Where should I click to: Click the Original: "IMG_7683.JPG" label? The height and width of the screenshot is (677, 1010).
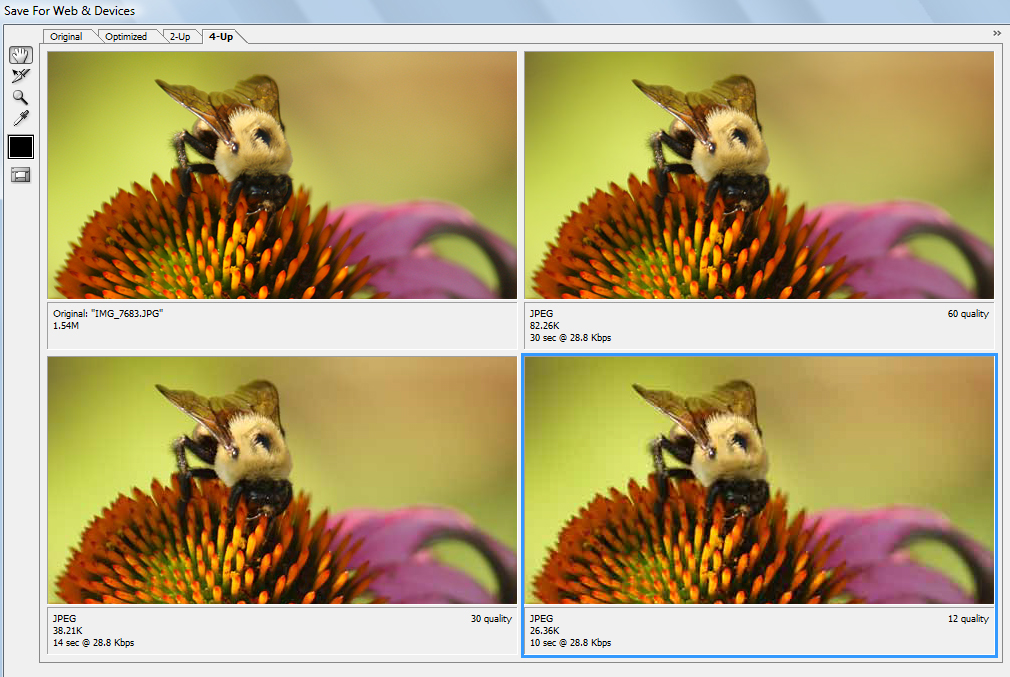point(108,314)
